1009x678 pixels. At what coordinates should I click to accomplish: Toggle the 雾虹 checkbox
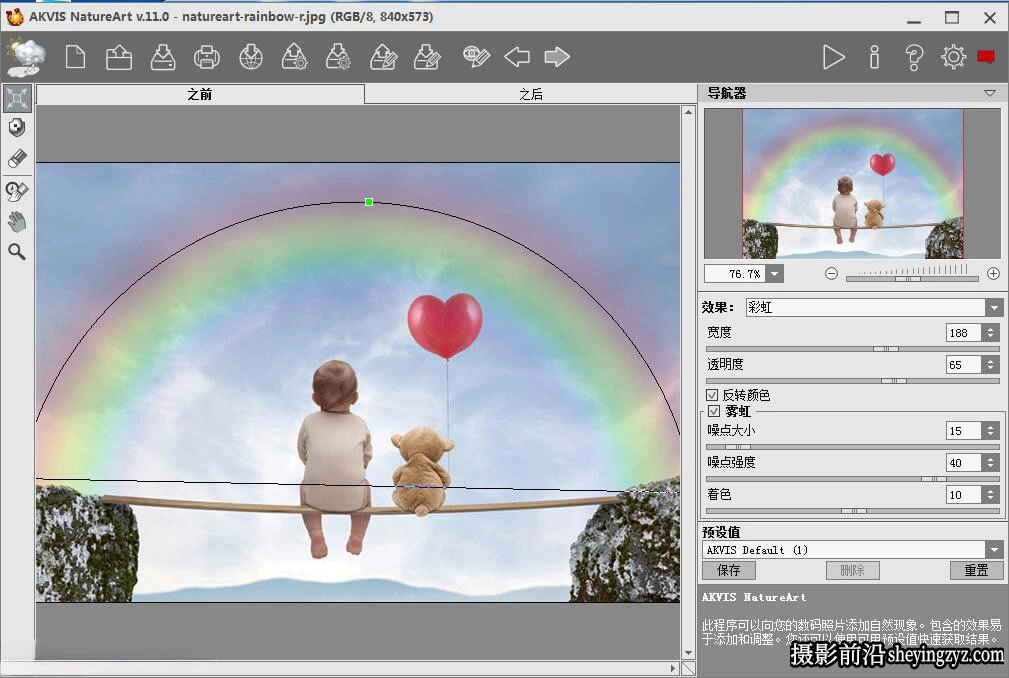714,411
